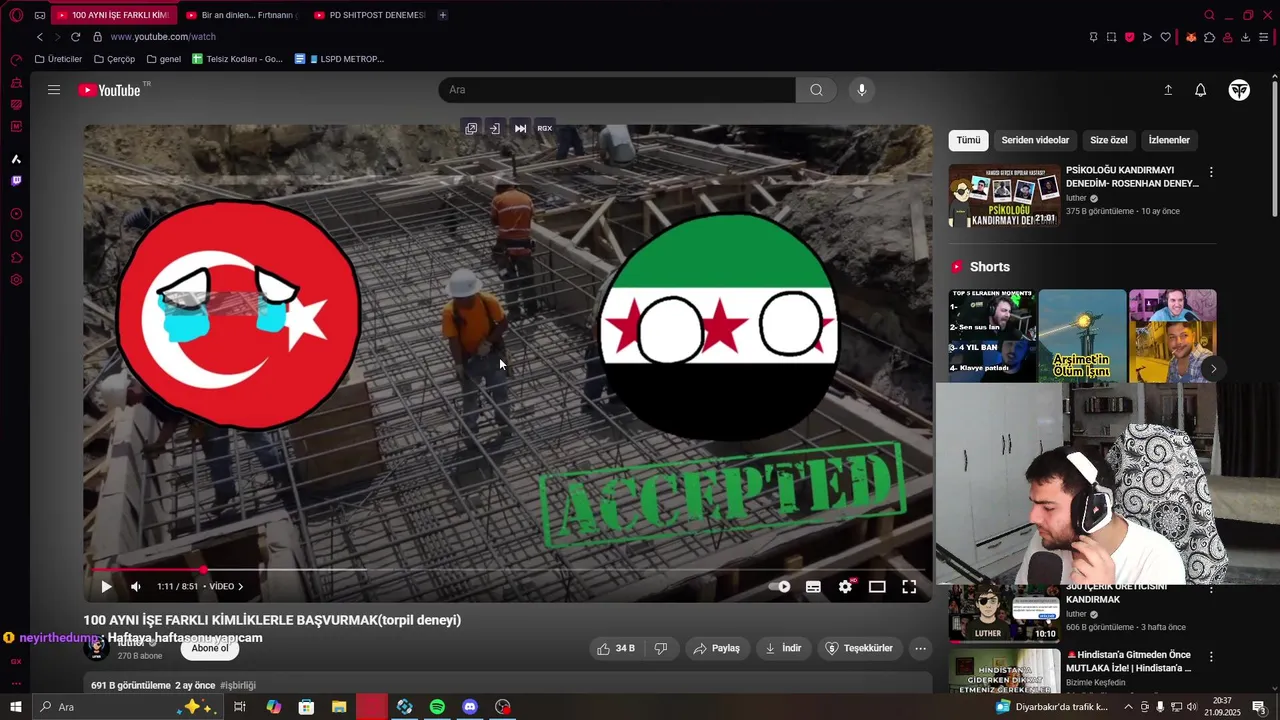
Task: Open Discord from the taskbar
Action: (470, 707)
